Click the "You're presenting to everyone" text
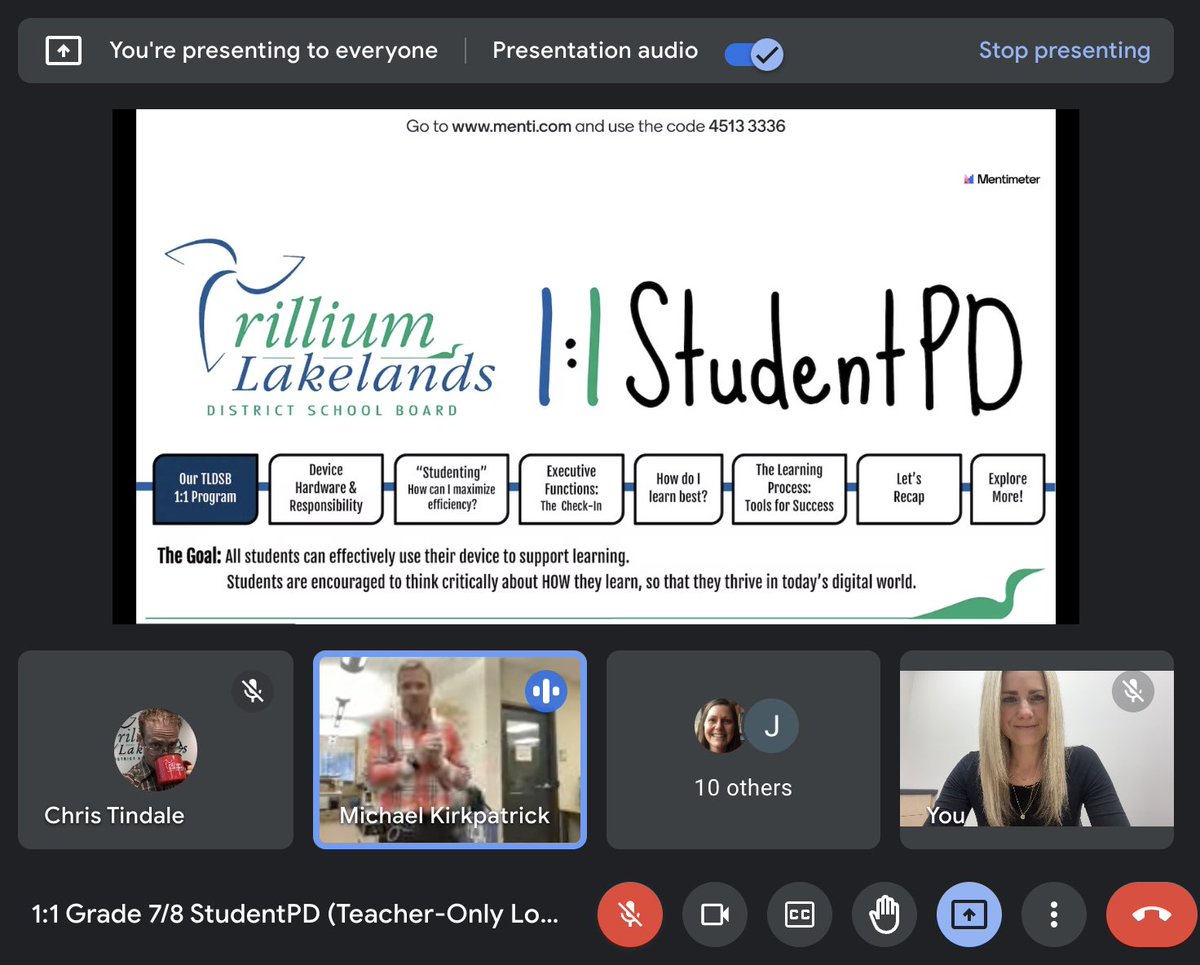The width and height of the screenshot is (1200, 965). click(273, 51)
